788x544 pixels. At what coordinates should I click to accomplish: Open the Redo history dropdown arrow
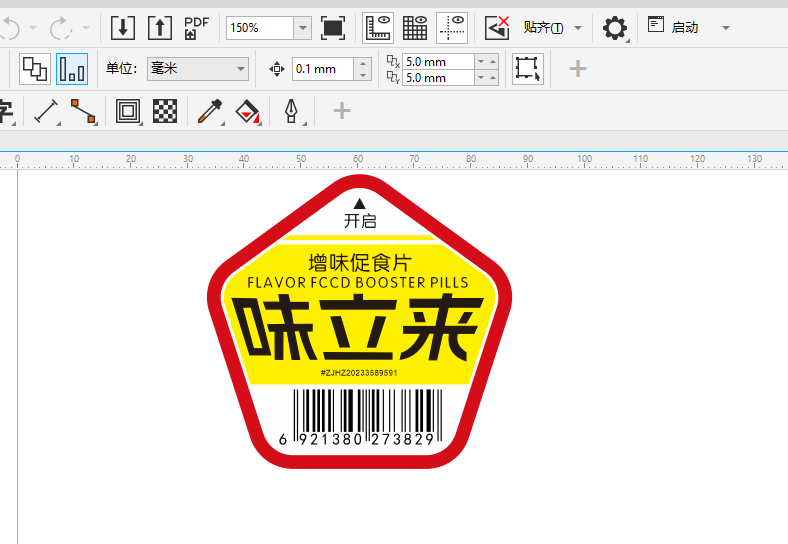[86, 28]
